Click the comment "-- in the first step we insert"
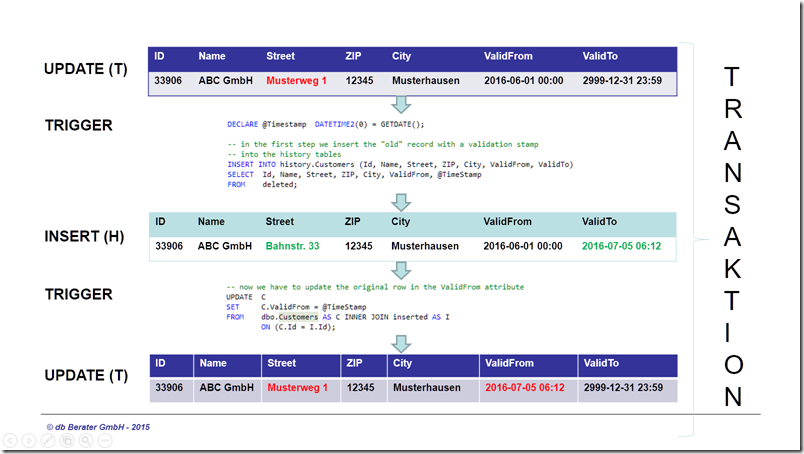Viewport: 804px width, 454px height. (x=383, y=144)
